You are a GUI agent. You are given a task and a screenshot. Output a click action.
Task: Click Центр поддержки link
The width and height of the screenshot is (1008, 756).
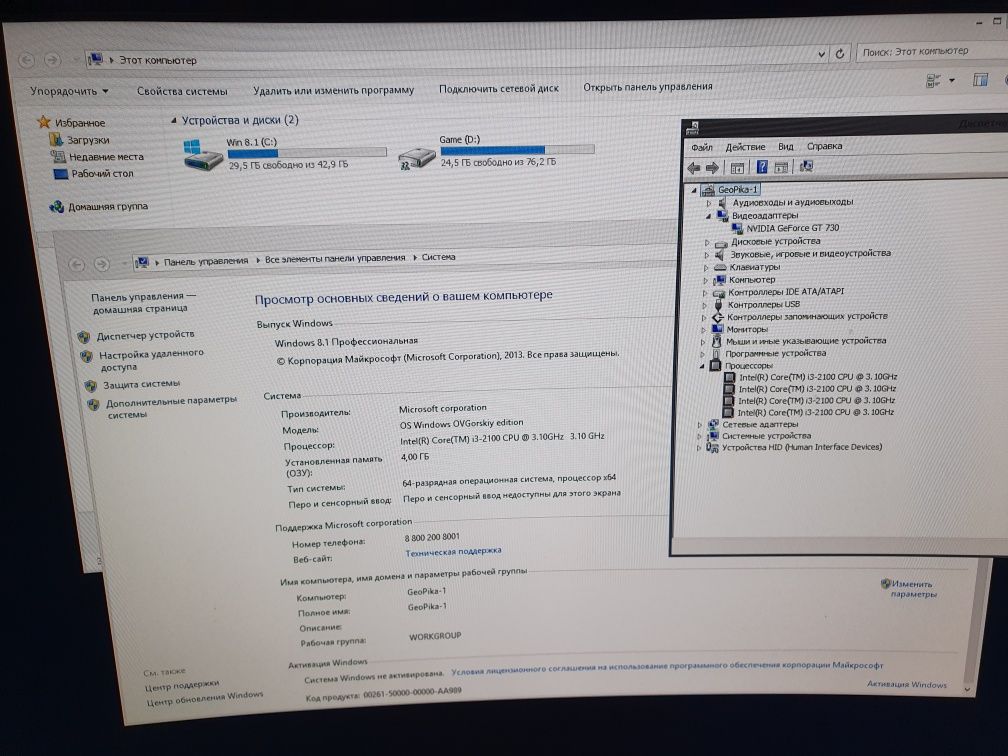[182, 685]
